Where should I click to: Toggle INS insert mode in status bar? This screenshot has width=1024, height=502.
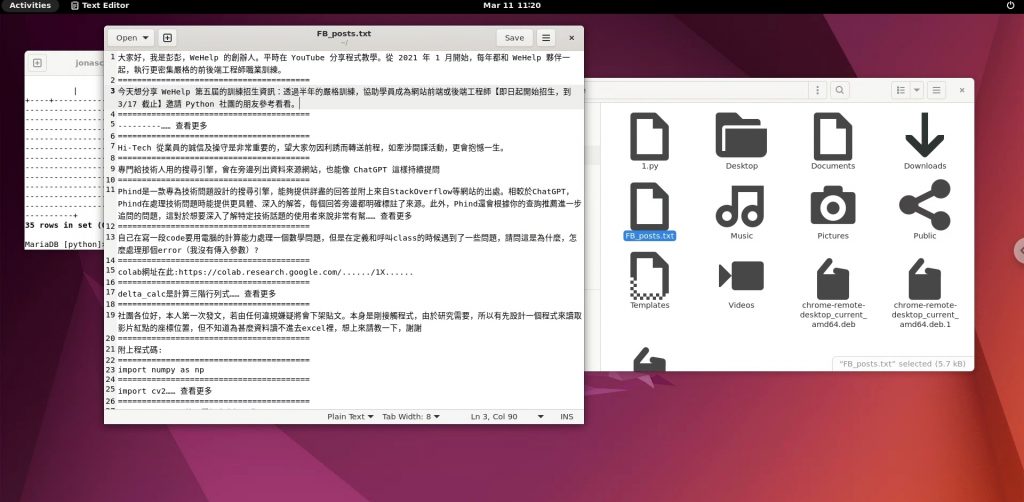coord(567,416)
